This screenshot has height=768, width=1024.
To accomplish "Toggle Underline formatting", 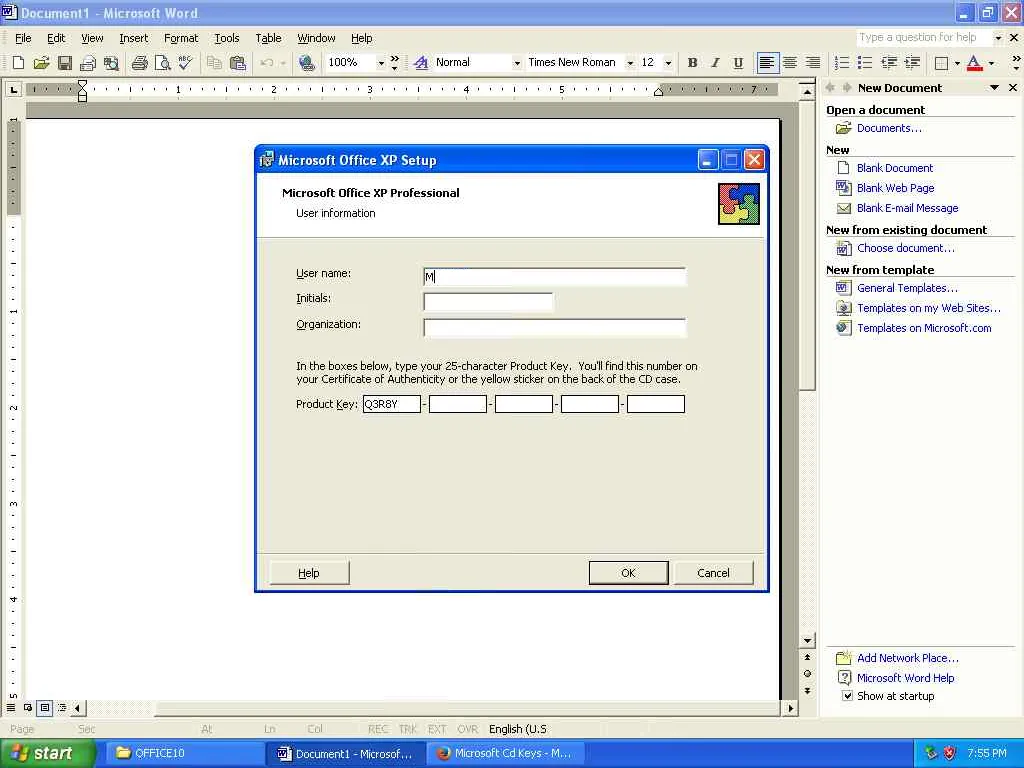I will (738, 63).
